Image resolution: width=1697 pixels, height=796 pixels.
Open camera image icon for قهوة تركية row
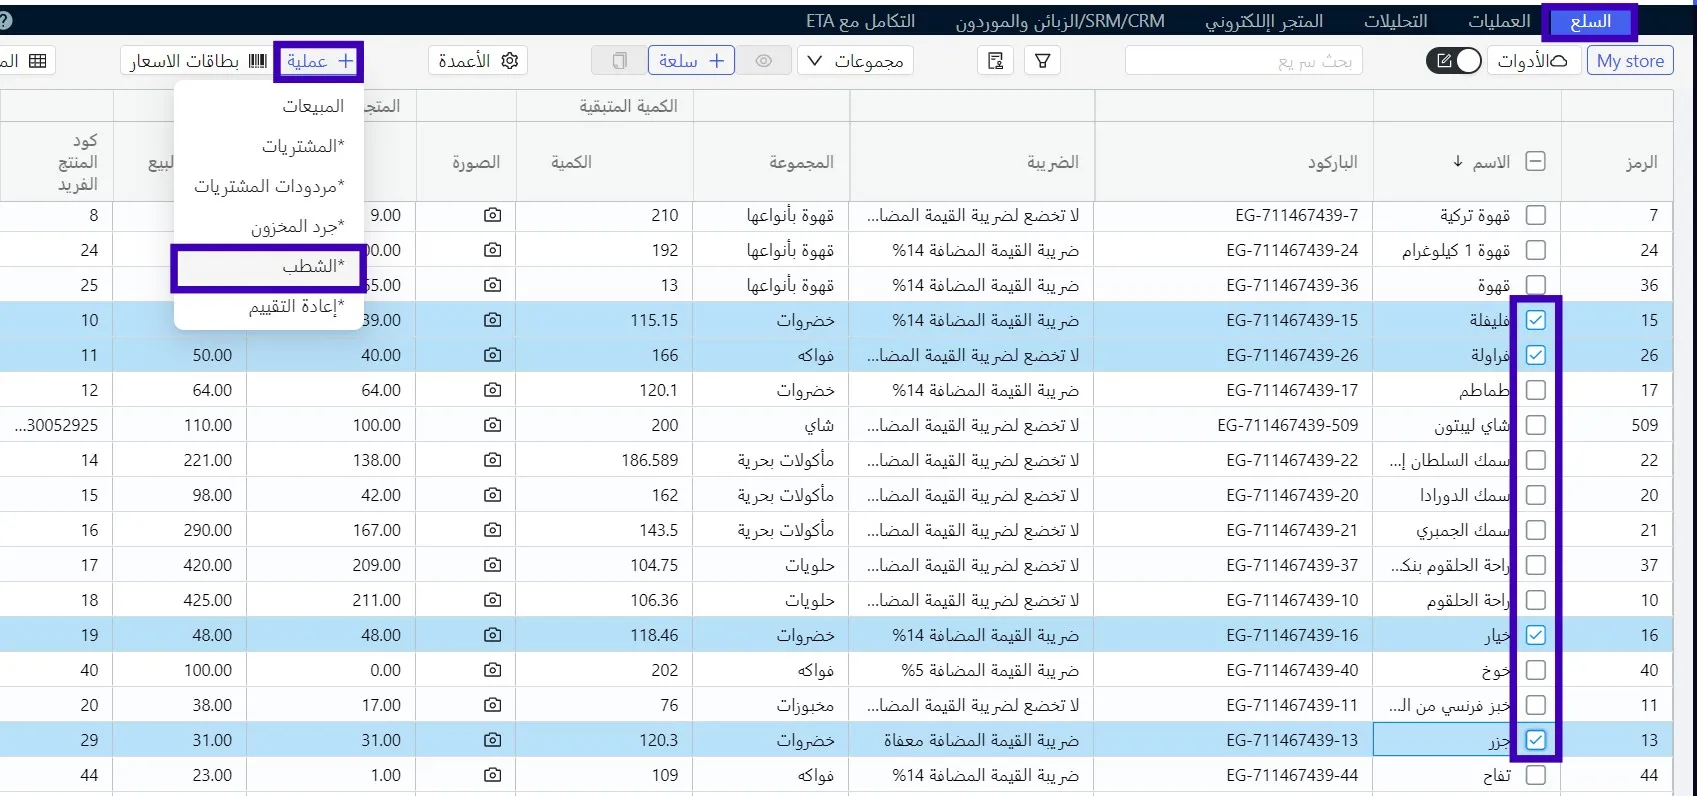tap(492, 215)
